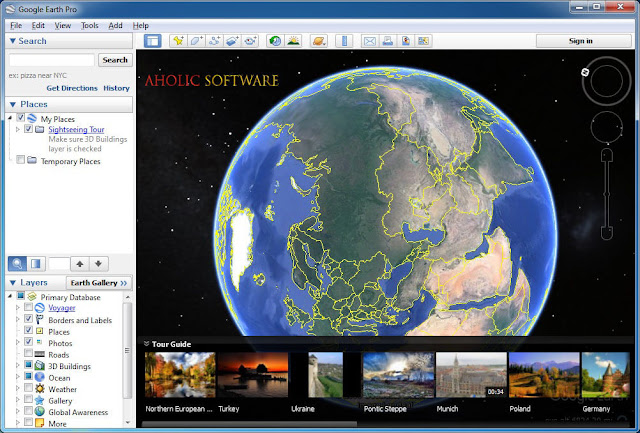This screenshot has width=640, height=433.
Task: Open the Tools menu
Action: click(x=89, y=25)
